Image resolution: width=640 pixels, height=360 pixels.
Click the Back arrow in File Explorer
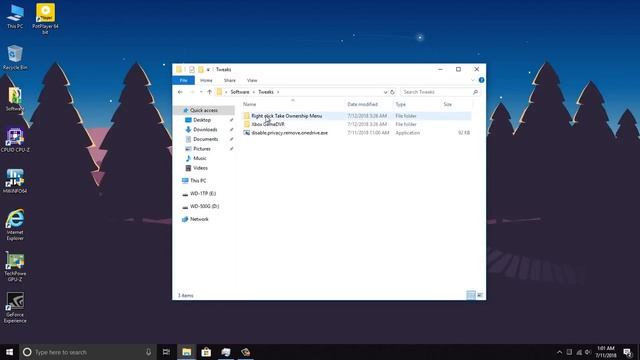pos(180,92)
